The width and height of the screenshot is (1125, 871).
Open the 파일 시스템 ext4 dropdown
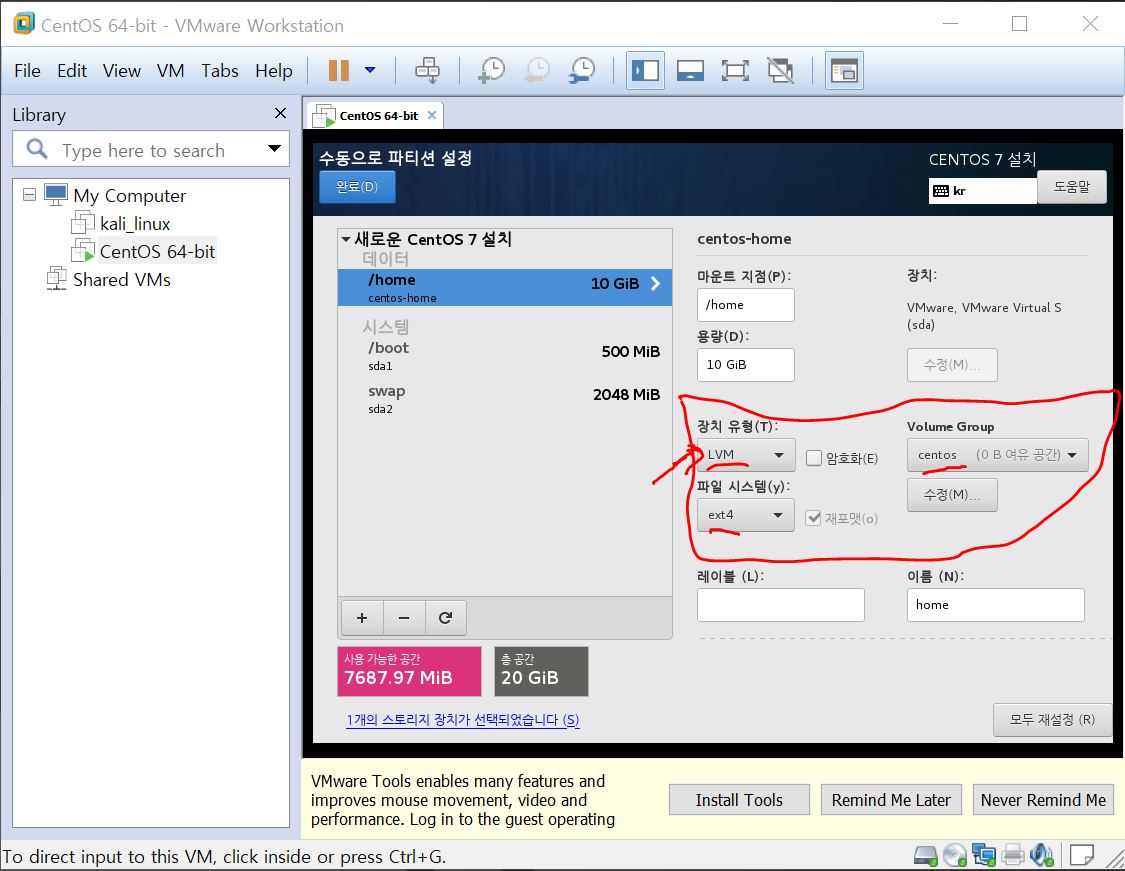click(x=745, y=515)
